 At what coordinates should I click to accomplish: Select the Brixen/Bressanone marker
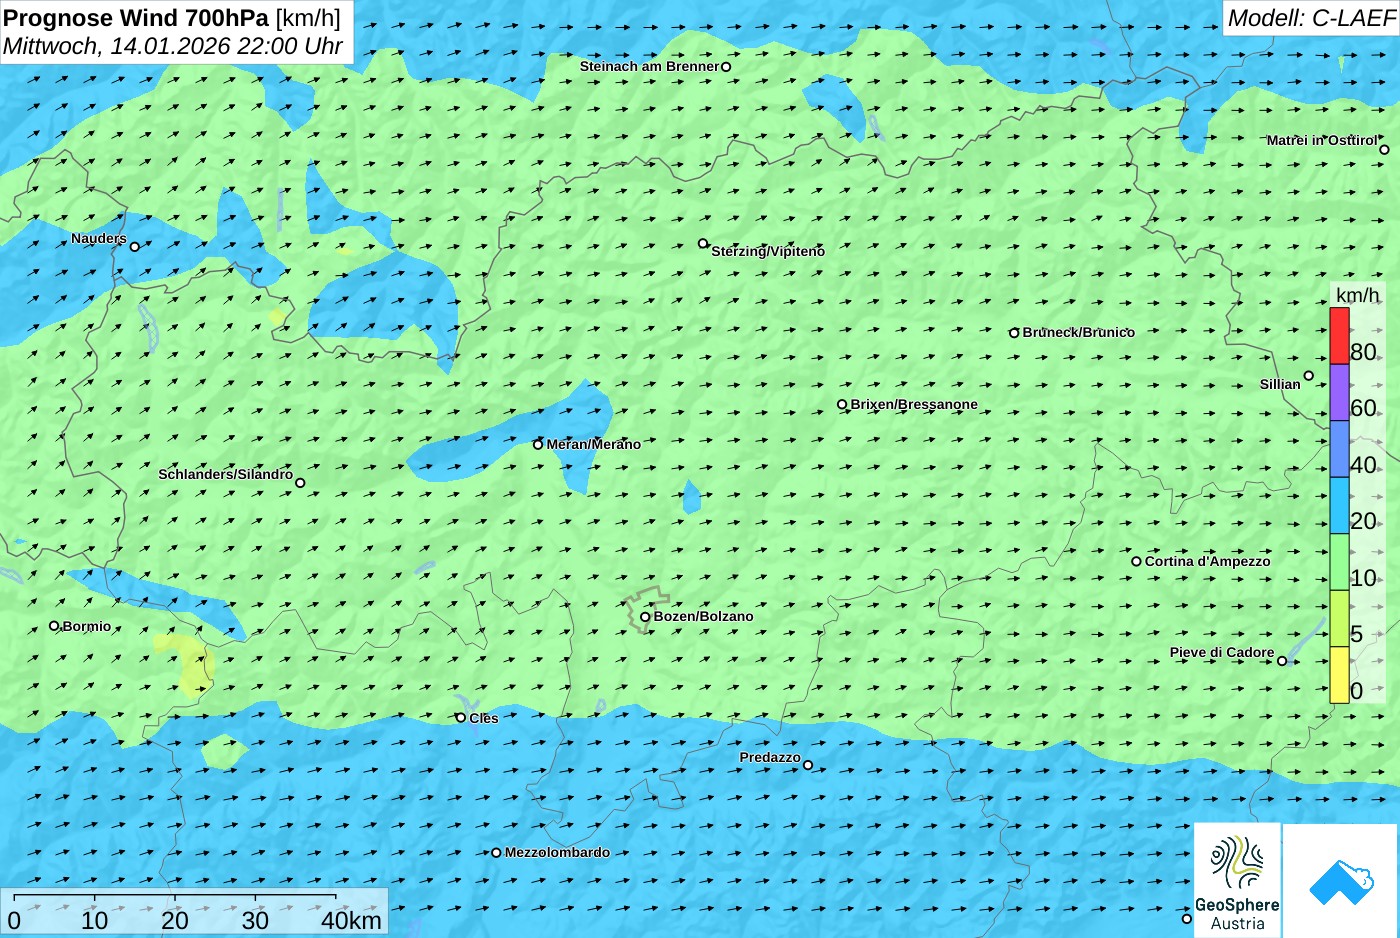(842, 405)
